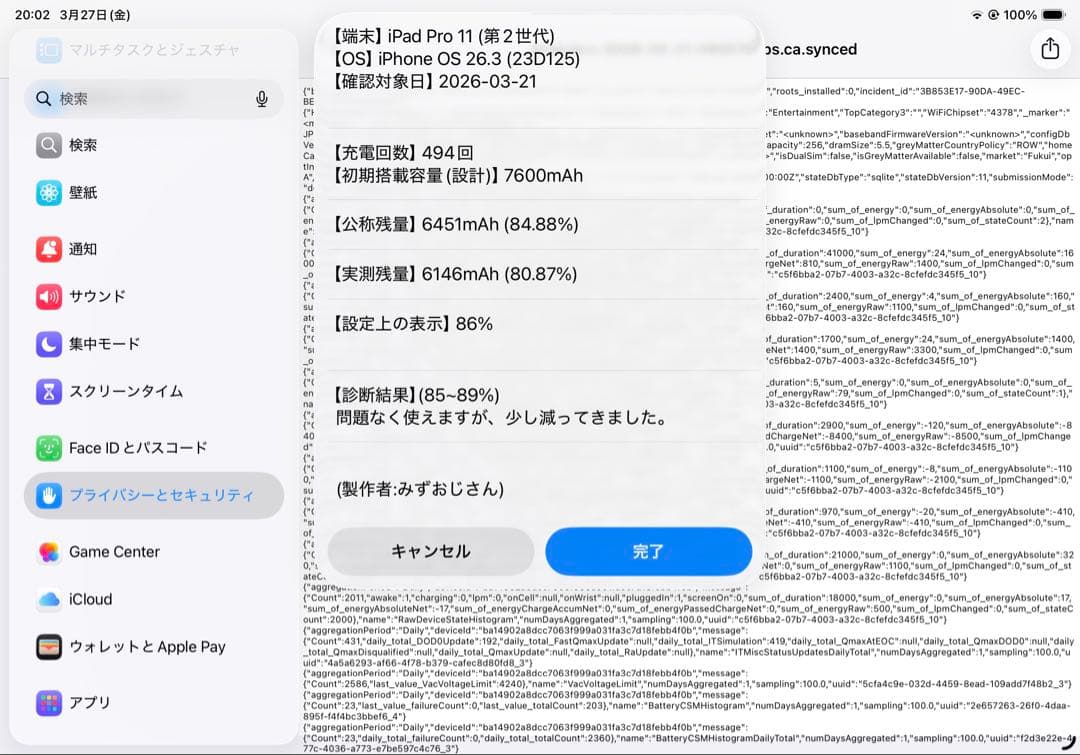This screenshot has height=755, width=1080.
Task: Tap the "VacVoltageLimit" log entry
Action: (x=687, y=679)
